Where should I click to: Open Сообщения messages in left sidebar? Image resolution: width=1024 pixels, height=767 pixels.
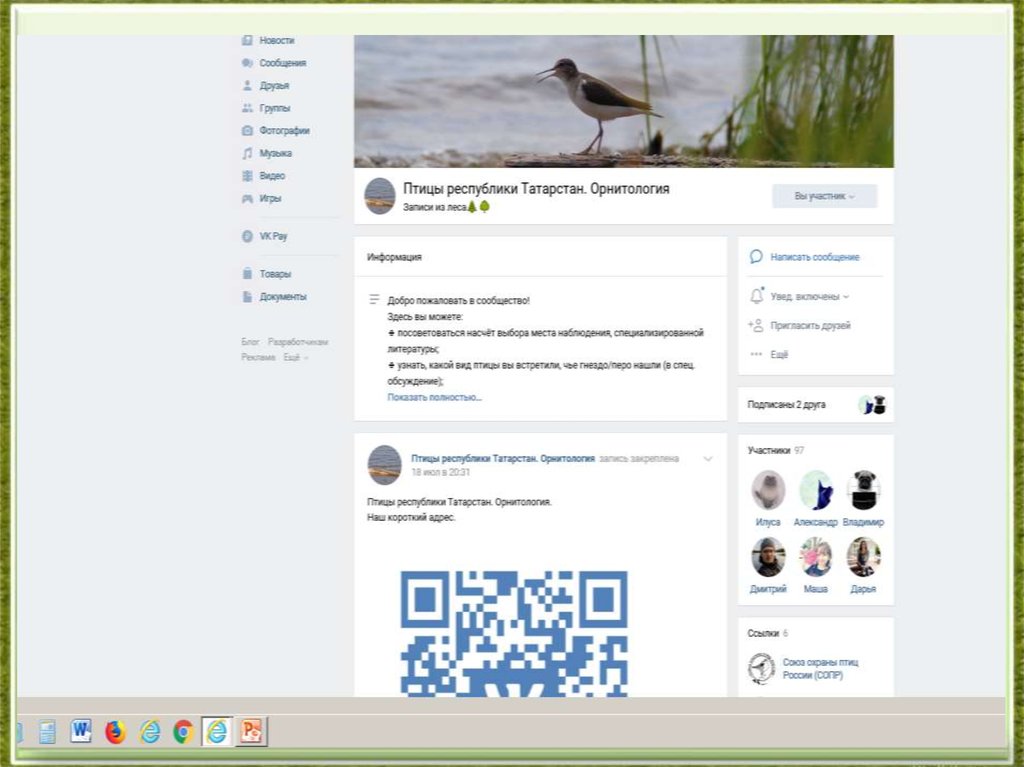tap(282, 63)
